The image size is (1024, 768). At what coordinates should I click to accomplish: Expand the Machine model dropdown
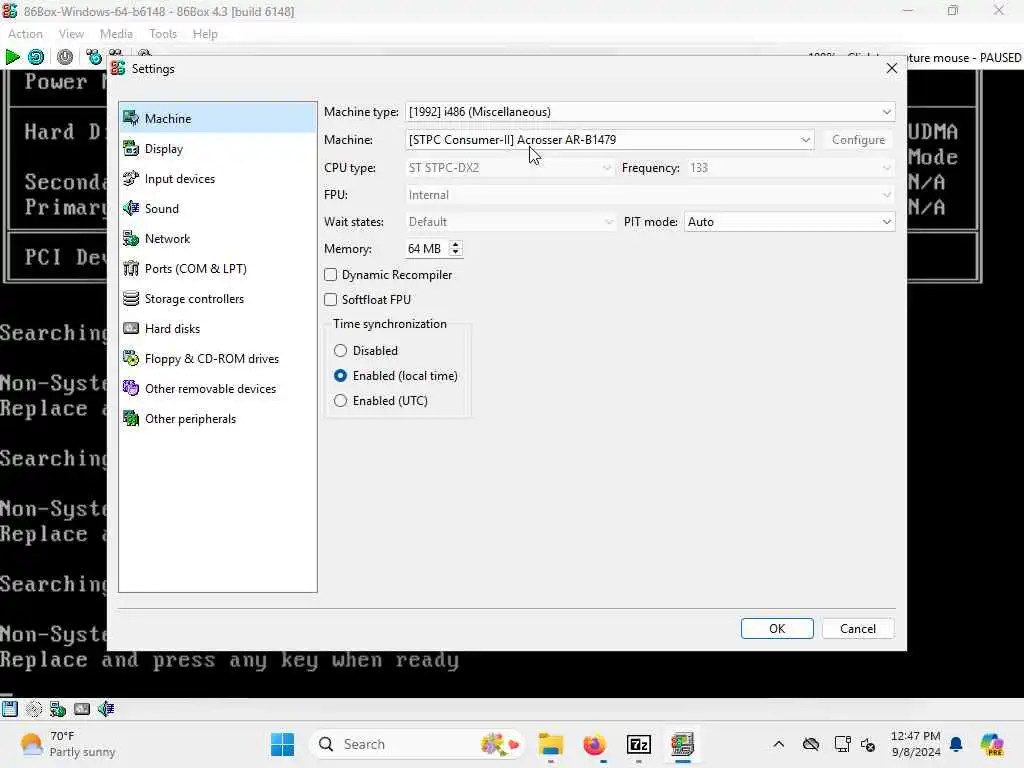pos(609,140)
